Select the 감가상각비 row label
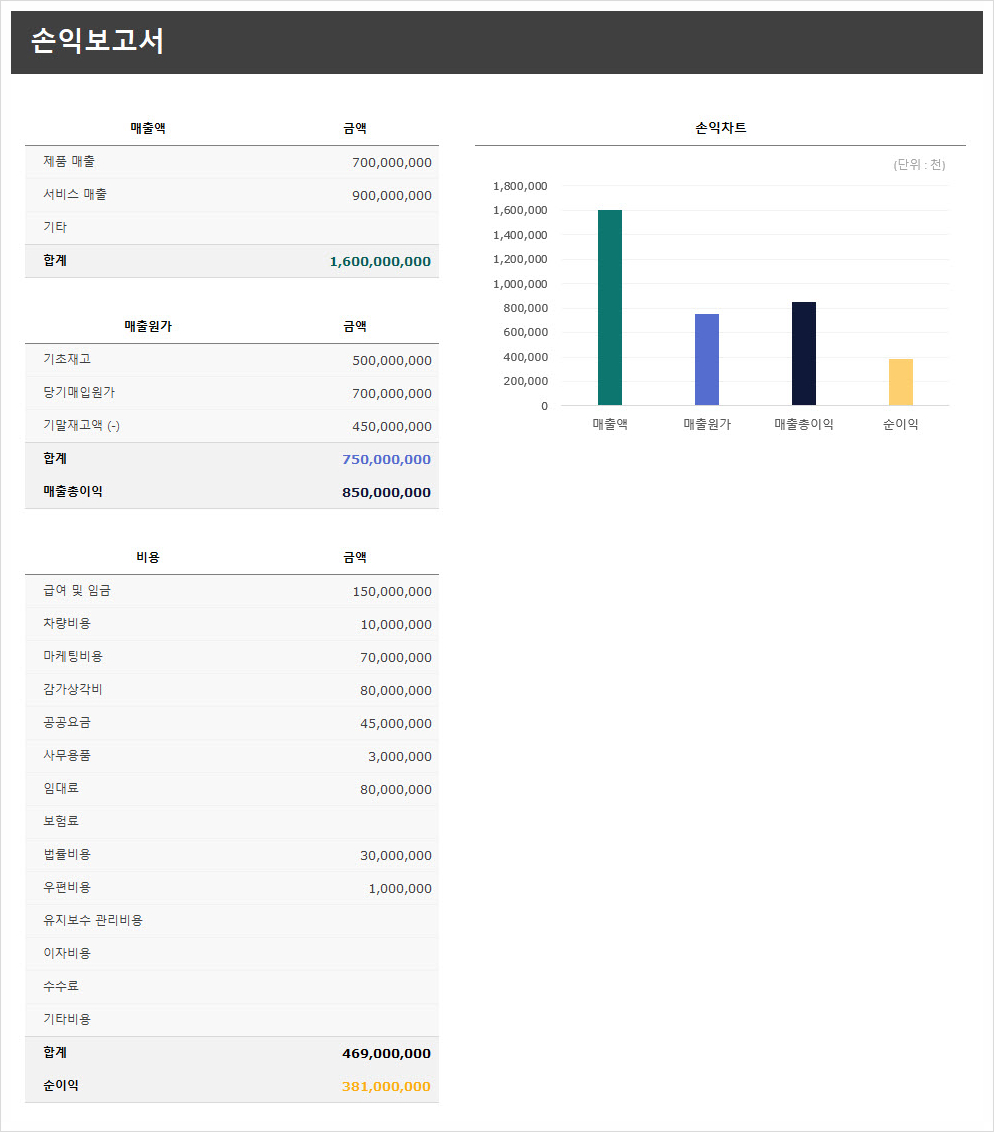 72,689
